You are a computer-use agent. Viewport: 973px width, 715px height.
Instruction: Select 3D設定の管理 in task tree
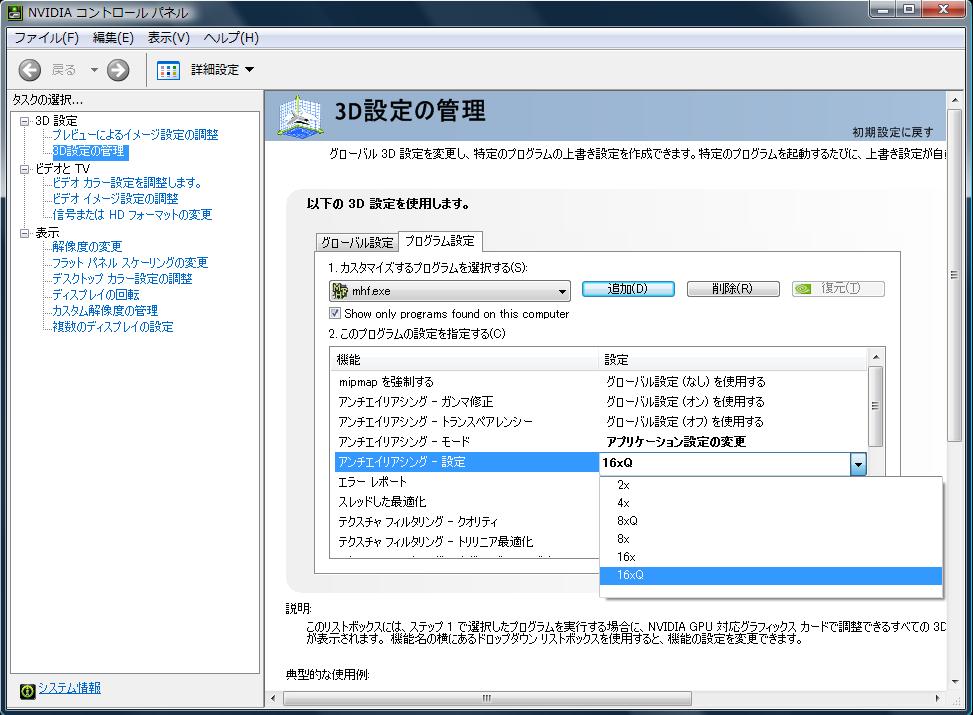tap(89, 151)
